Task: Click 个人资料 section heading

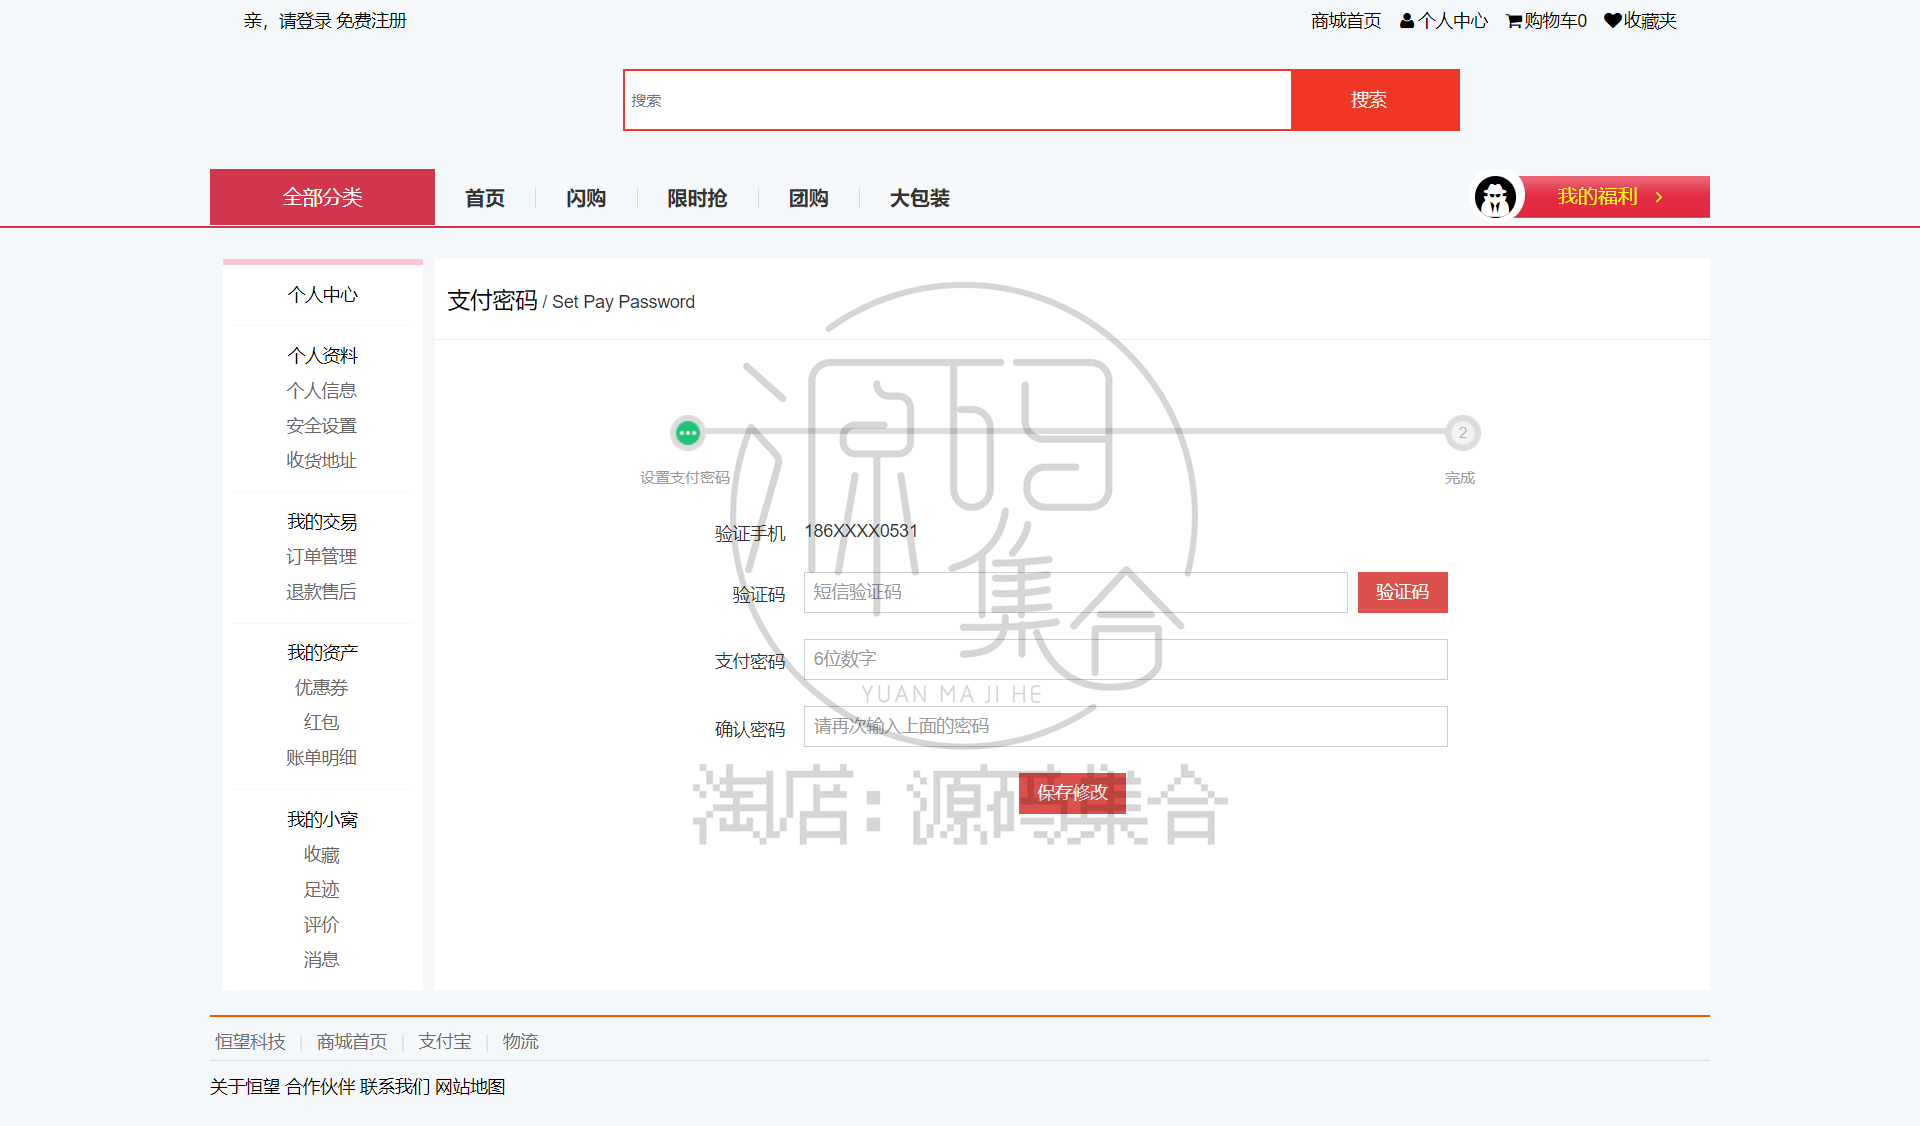Action: coord(322,356)
